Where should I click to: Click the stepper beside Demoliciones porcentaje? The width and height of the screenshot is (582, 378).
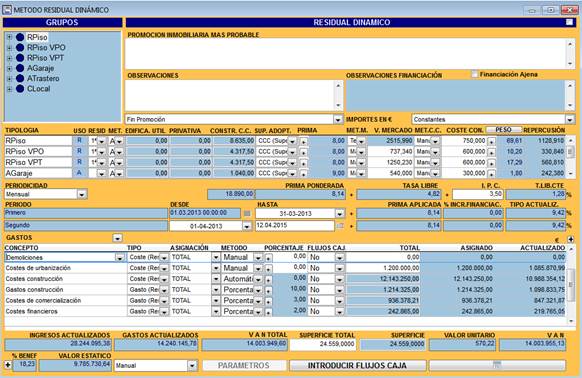pyautogui.click(x=268, y=258)
